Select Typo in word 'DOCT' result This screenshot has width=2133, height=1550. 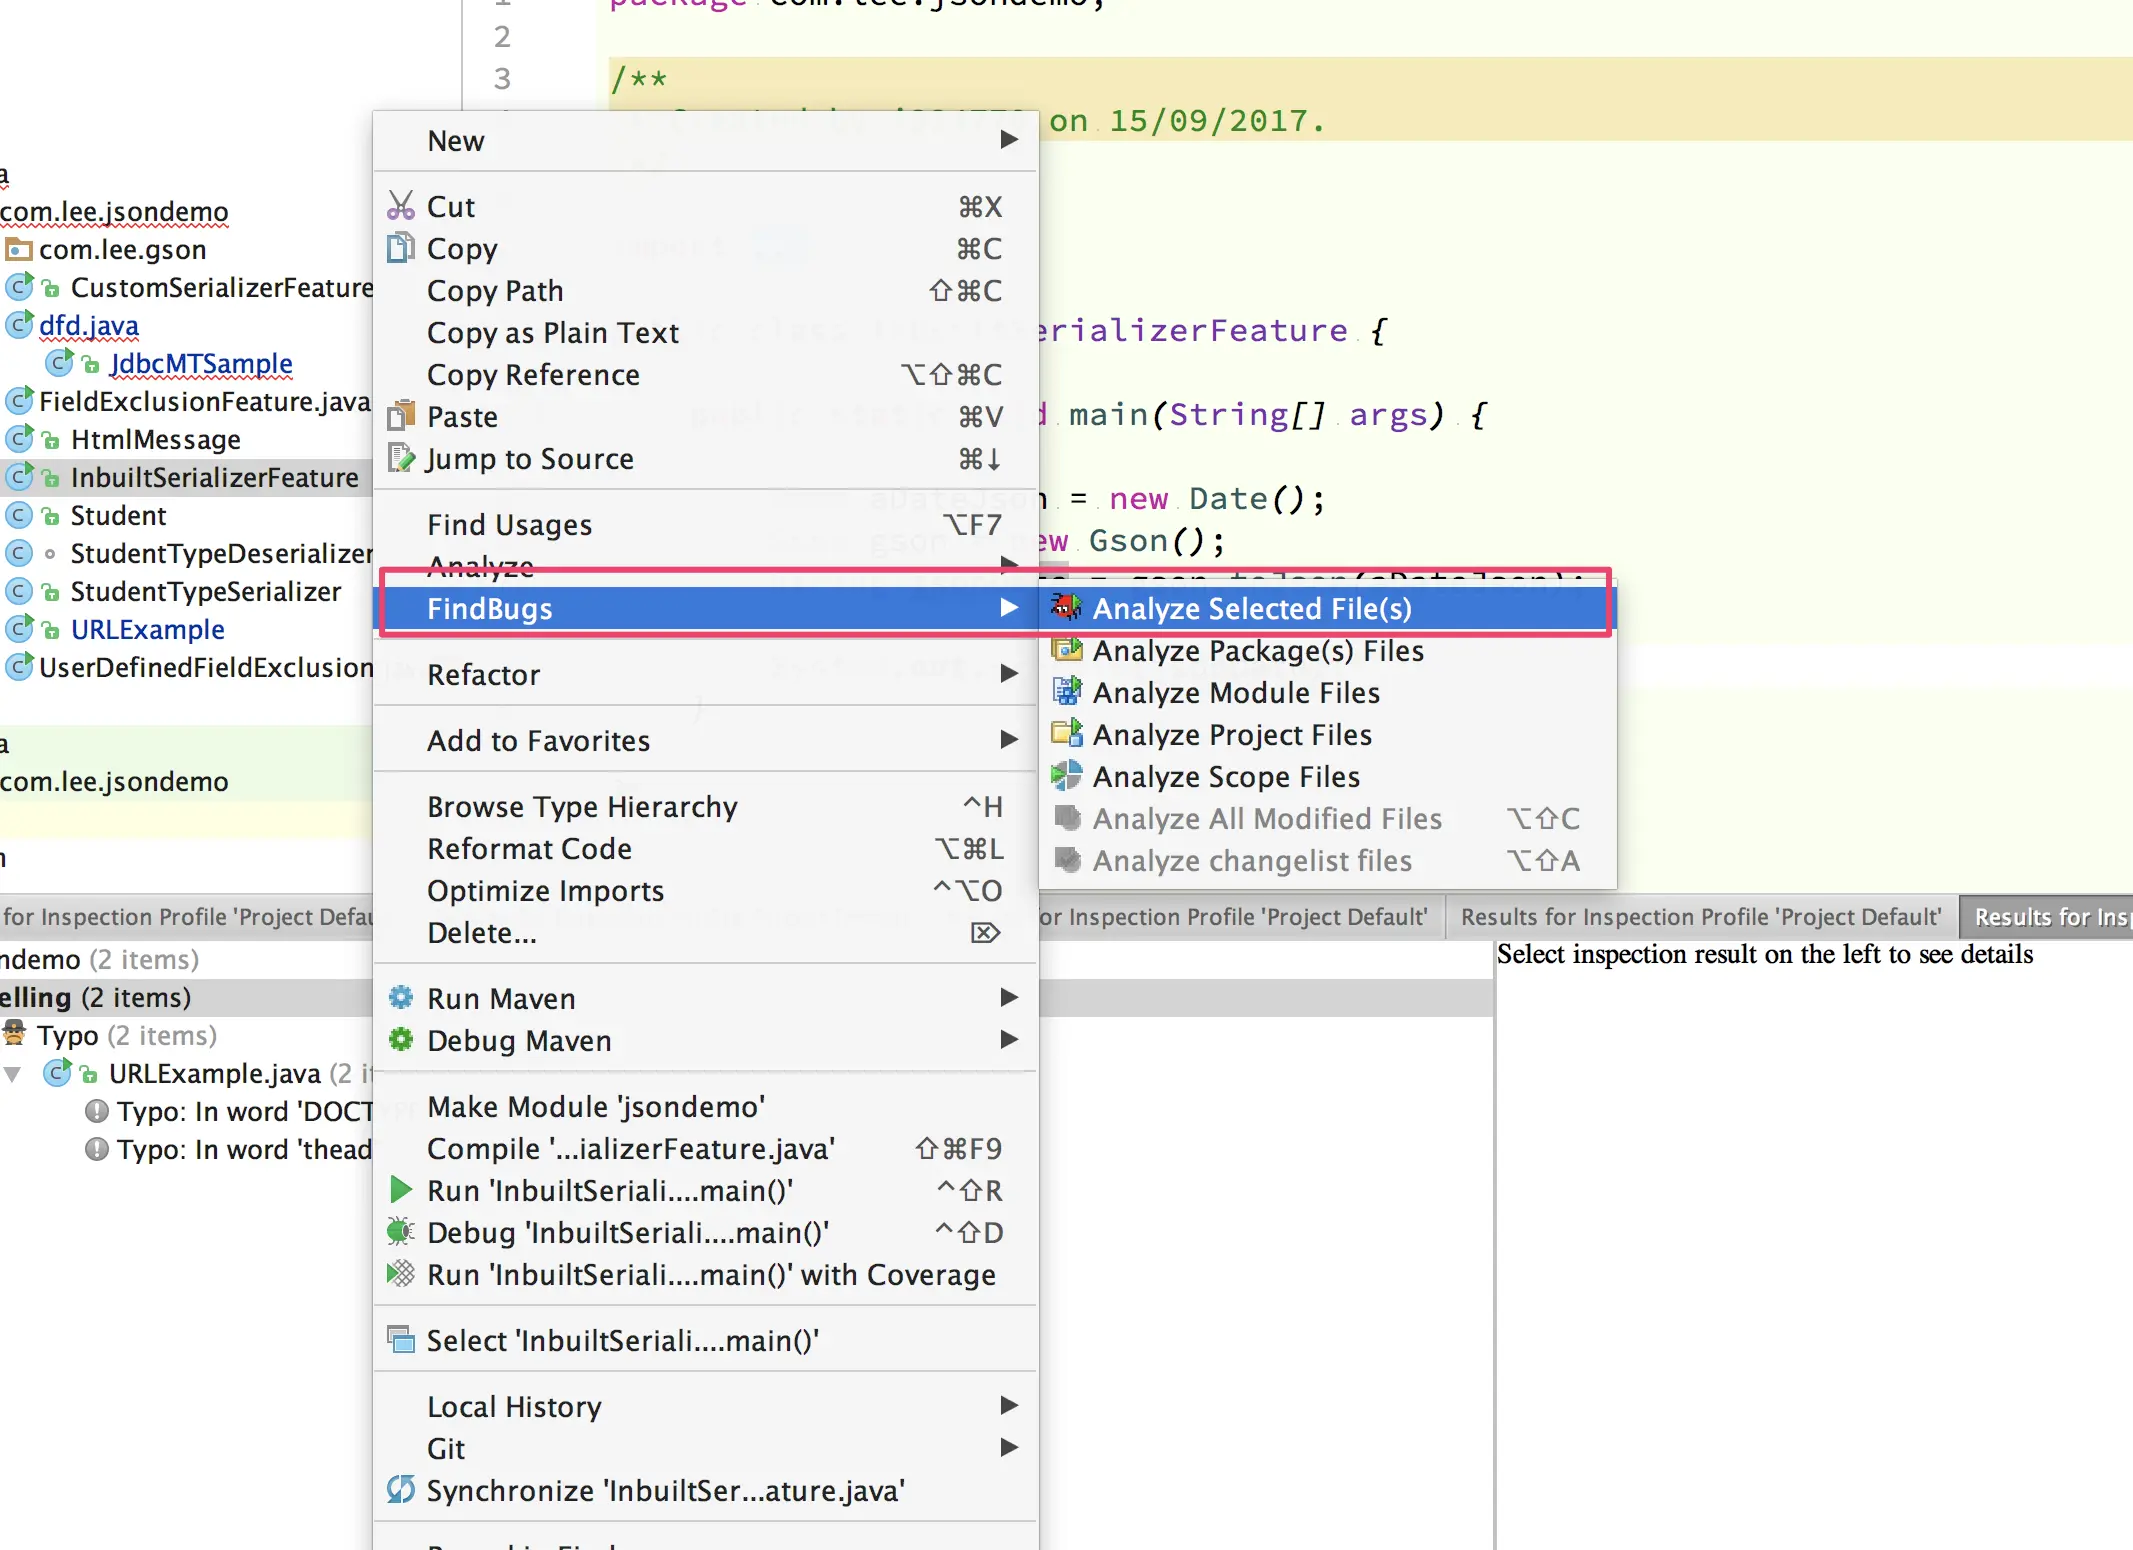click(243, 1112)
